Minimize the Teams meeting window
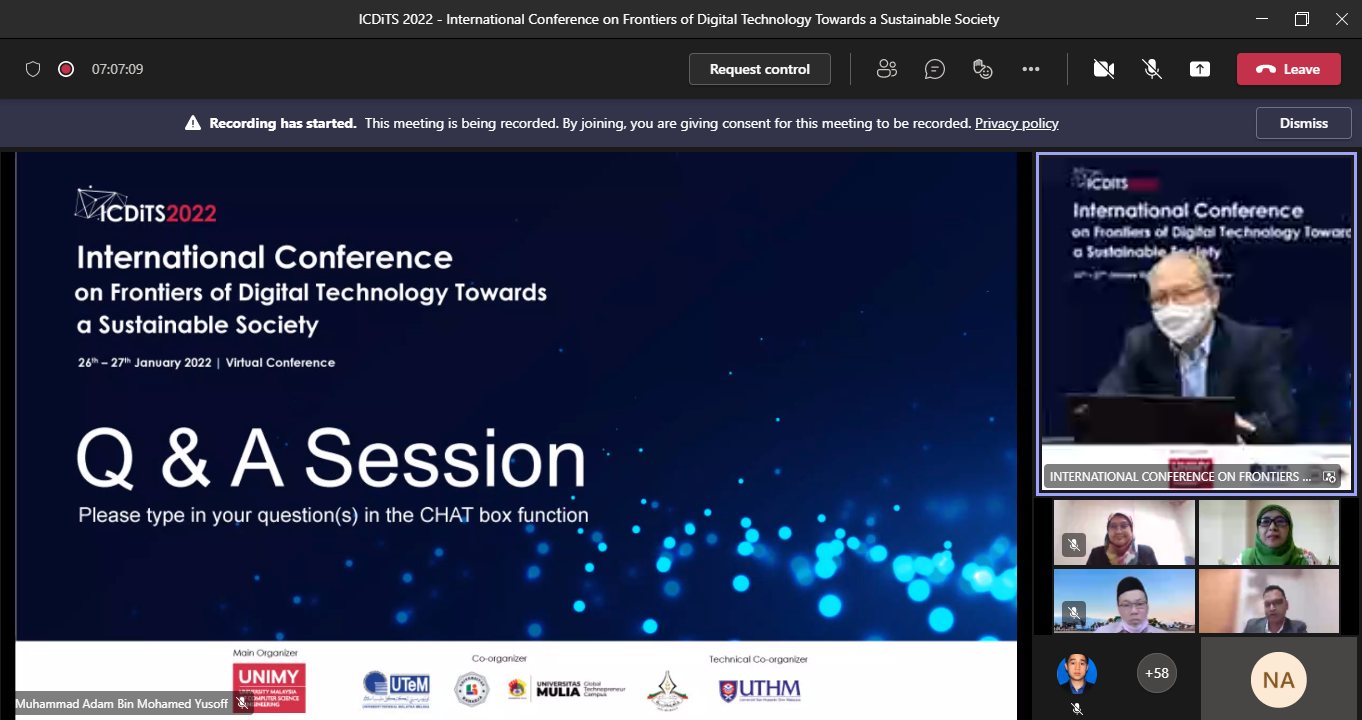The image size is (1362, 720). pyautogui.click(x=1261, y=19)
